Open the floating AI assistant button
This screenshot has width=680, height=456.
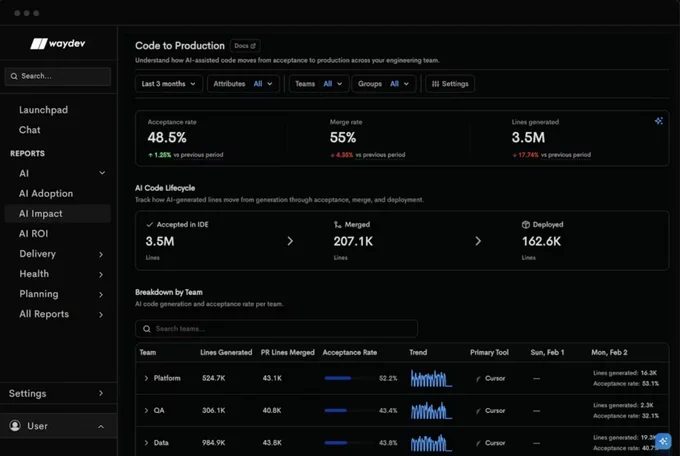(x=663, y=441)
